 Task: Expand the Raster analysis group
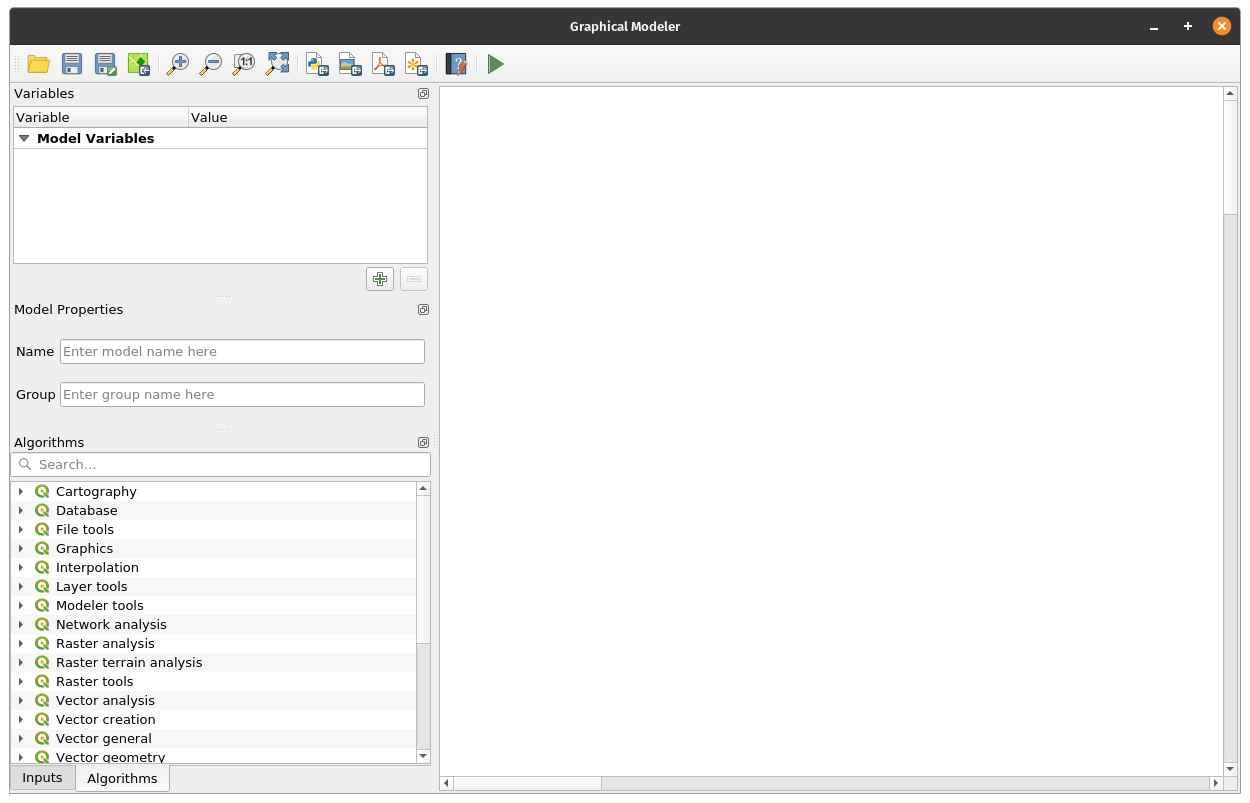pyautogui.click(x=21, y=644)
